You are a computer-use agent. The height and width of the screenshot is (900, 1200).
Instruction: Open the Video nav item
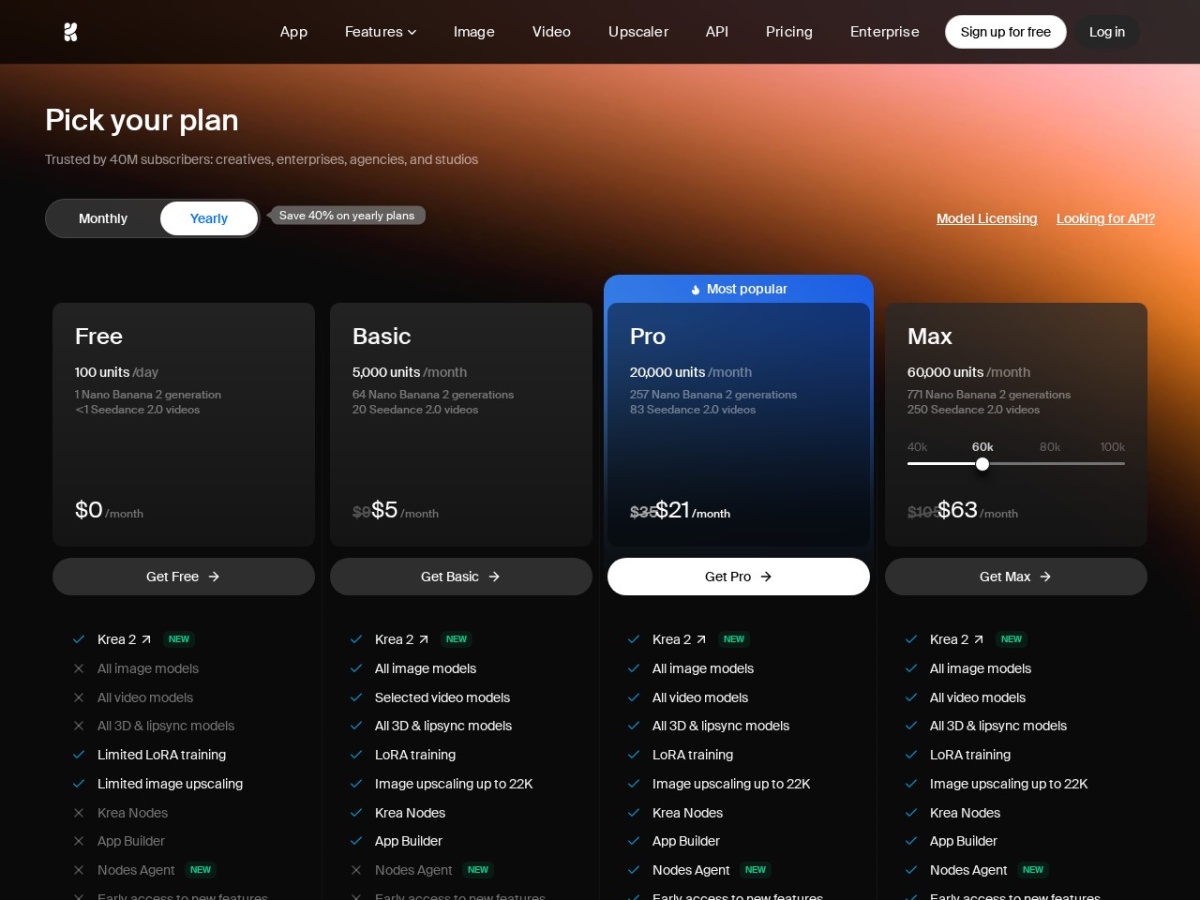(551, 32)
